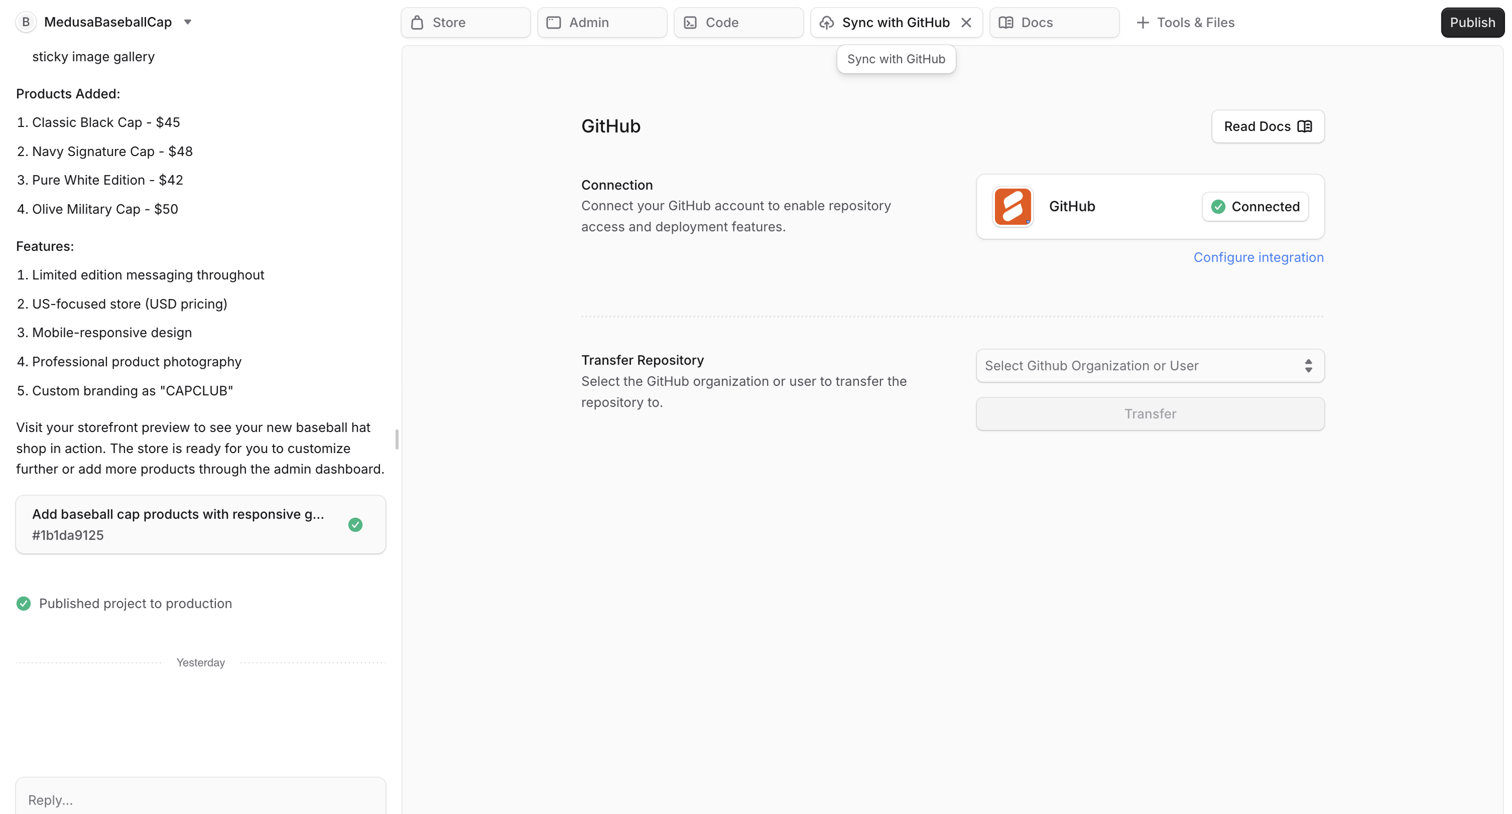Focus the Reply input field

point(201,799)
